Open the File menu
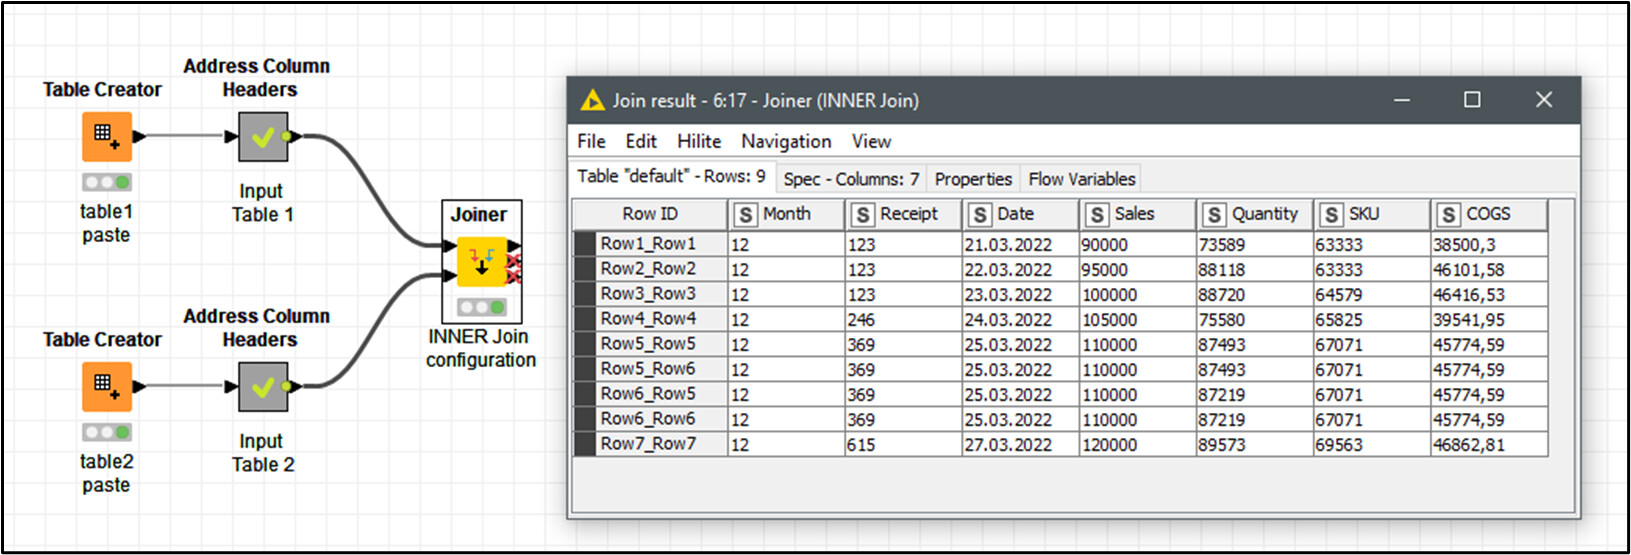Viewport: 1631px width, 555px height. tap(591, 141)
